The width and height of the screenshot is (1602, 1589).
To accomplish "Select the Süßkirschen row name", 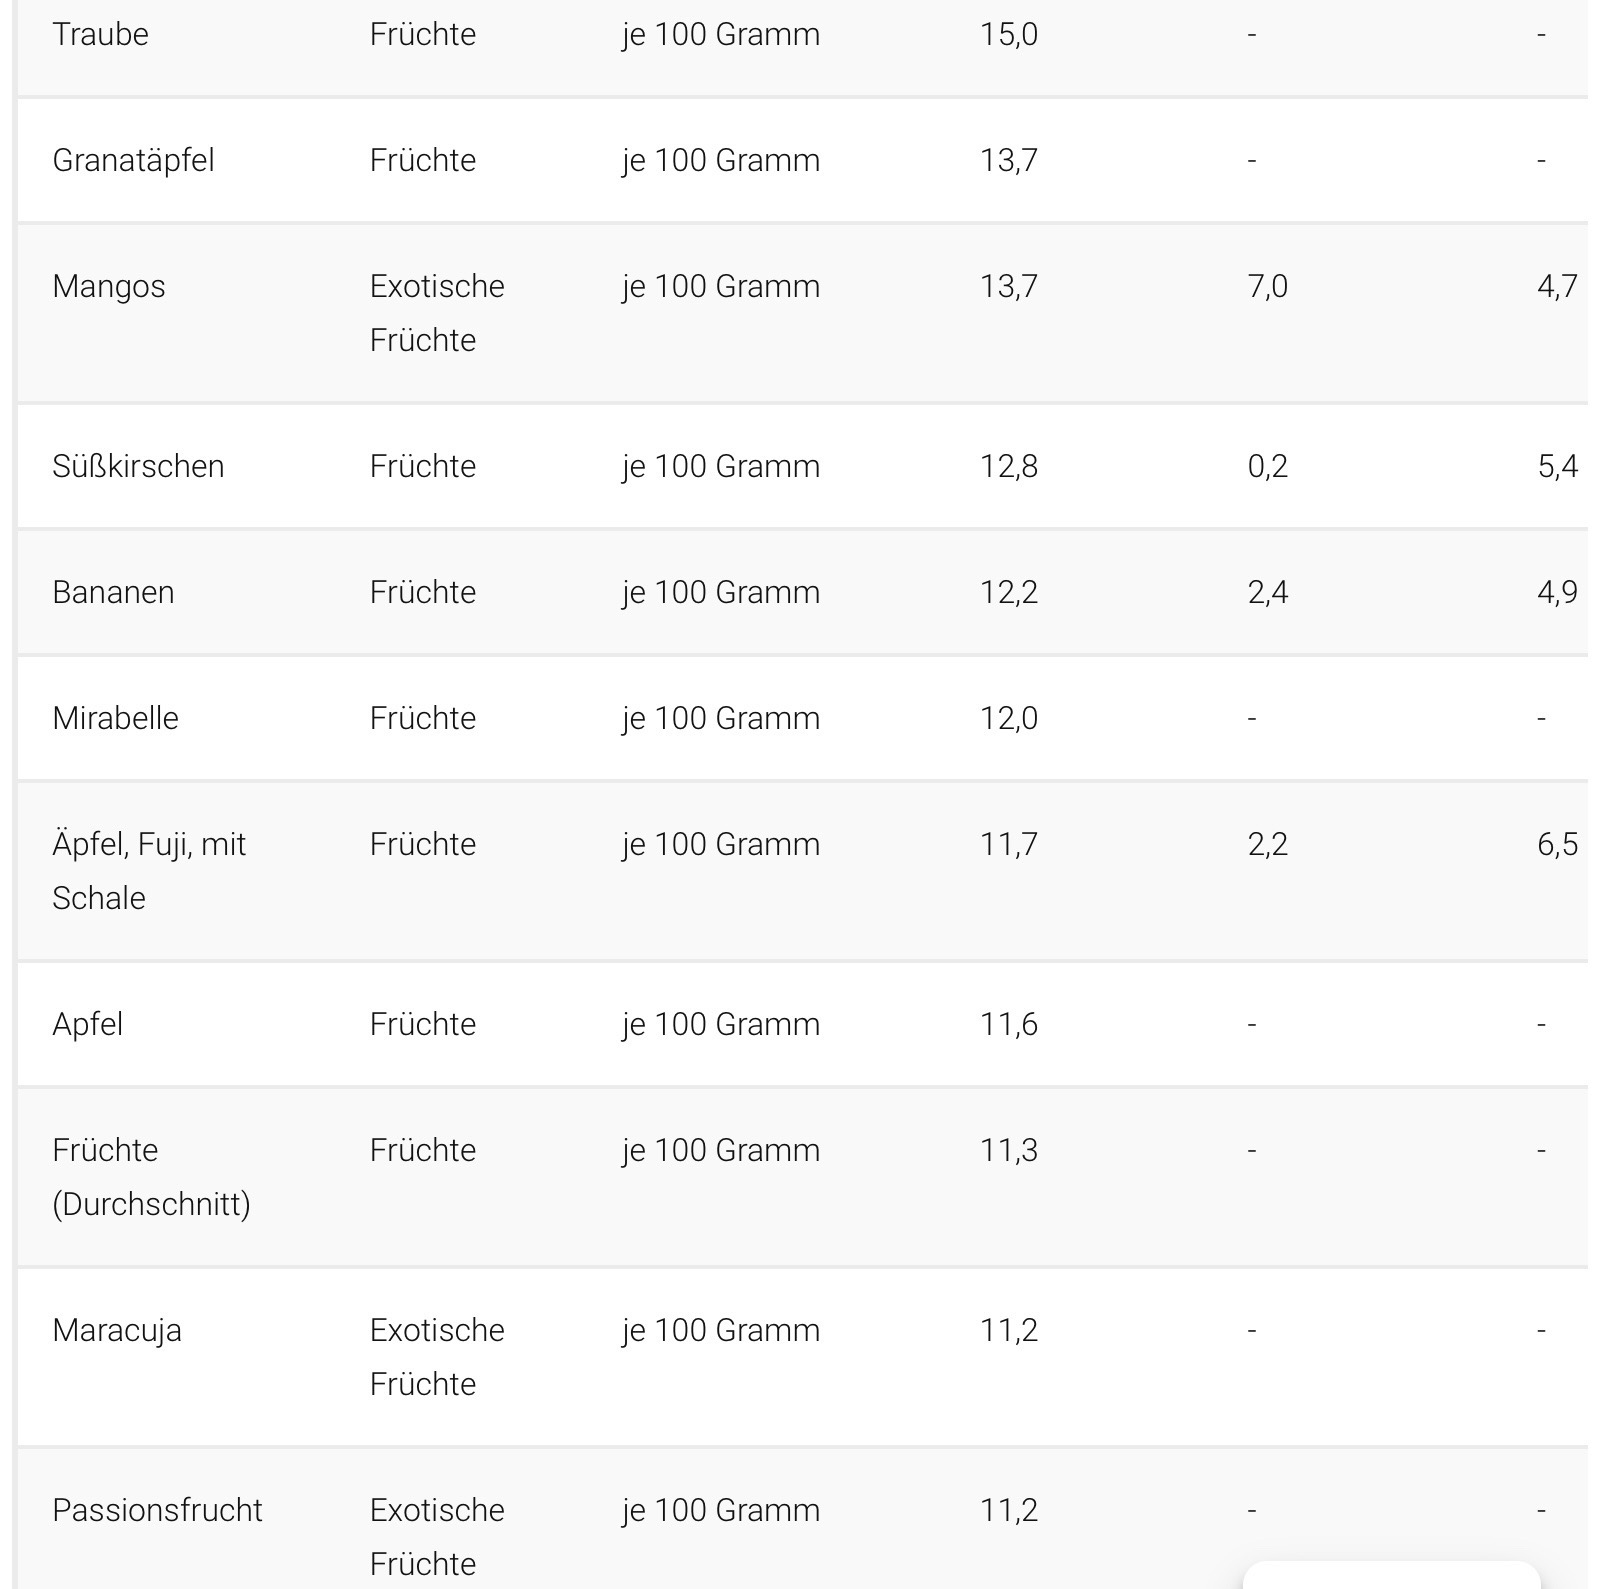I will 138,466.
